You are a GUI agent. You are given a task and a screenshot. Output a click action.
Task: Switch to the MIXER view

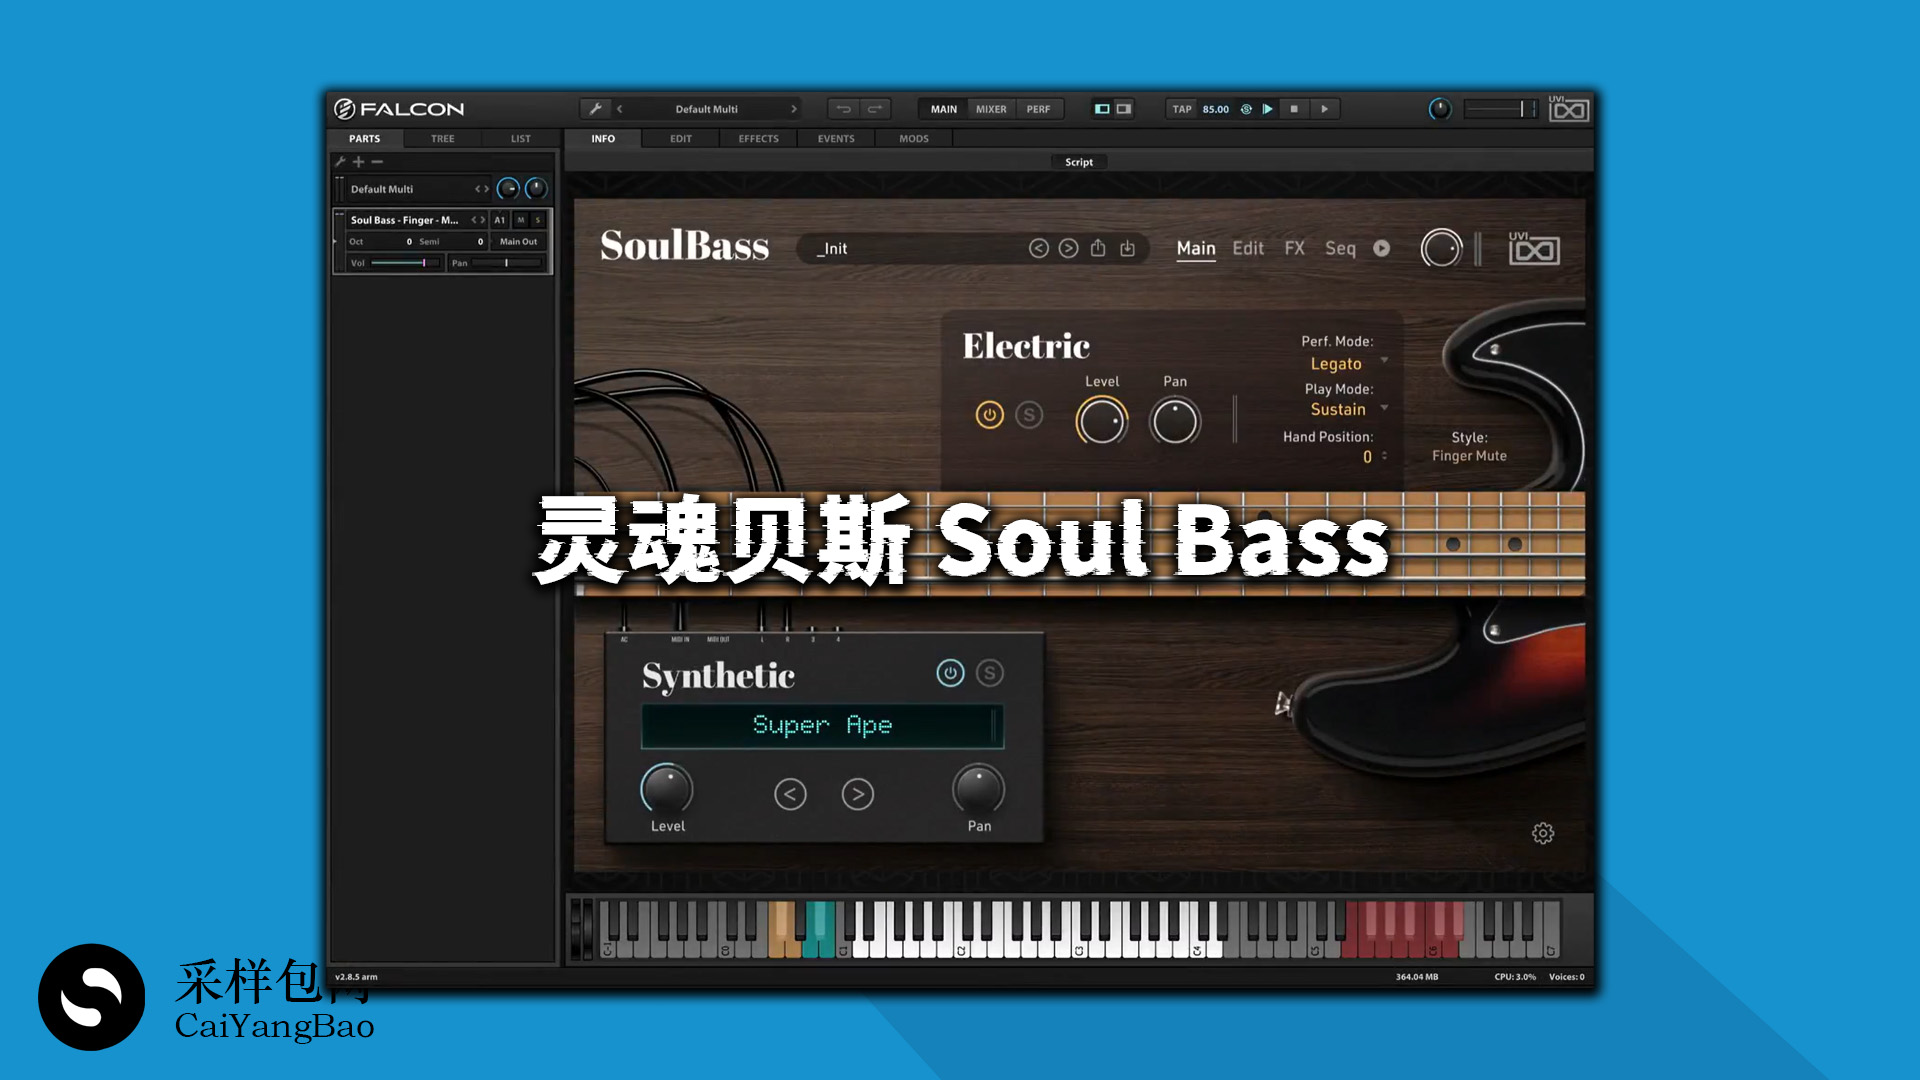989,108
